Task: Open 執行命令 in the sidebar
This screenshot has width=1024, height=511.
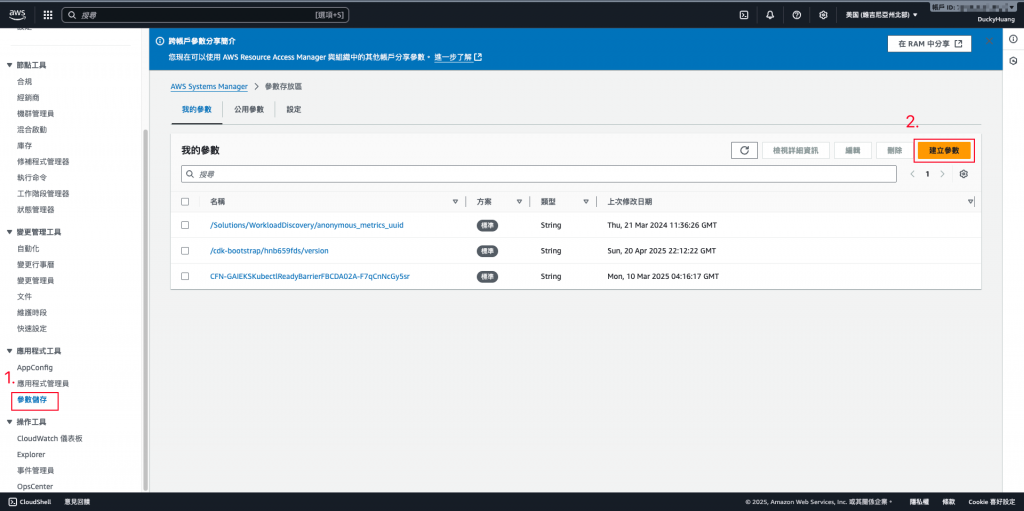Action: point(32,177)
